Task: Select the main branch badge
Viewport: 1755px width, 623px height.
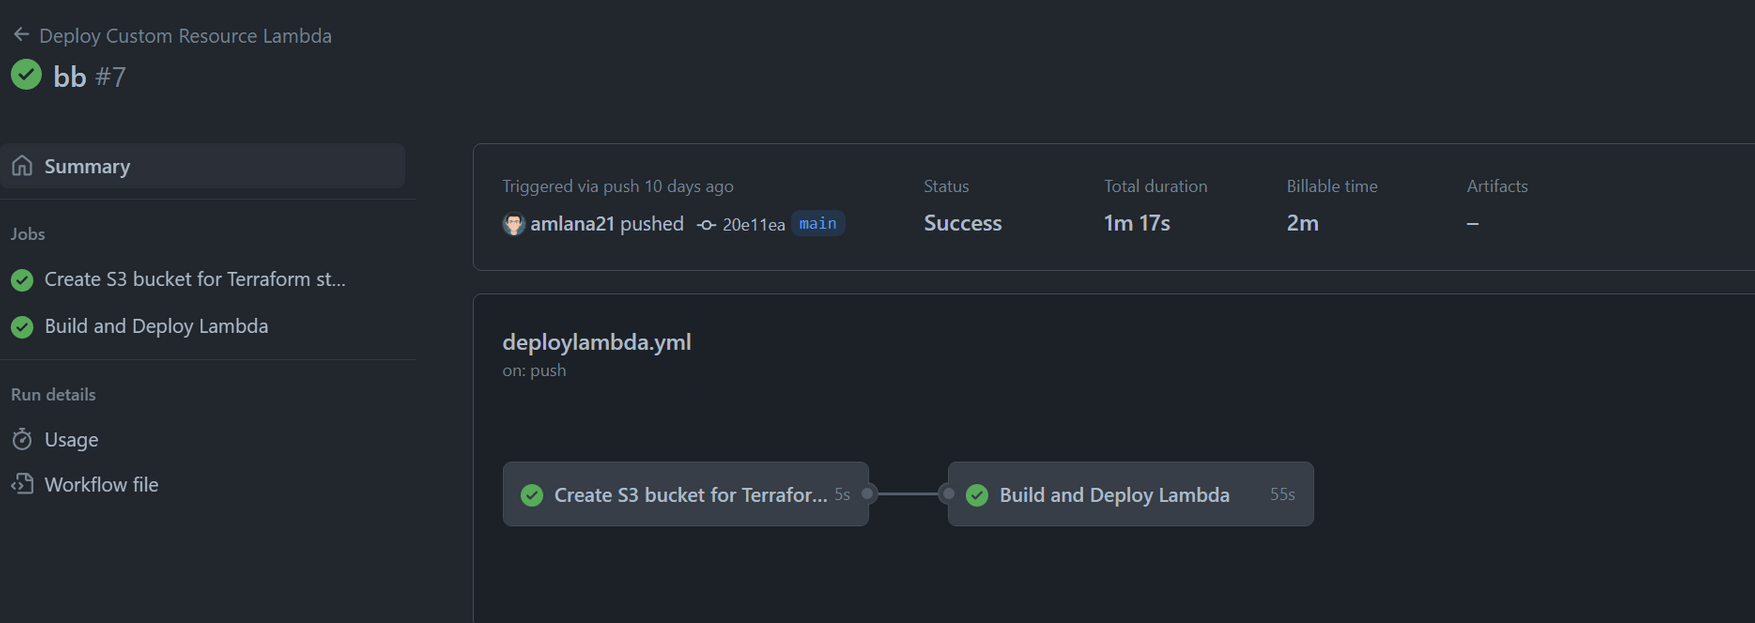Action: [x=817, y=223]
